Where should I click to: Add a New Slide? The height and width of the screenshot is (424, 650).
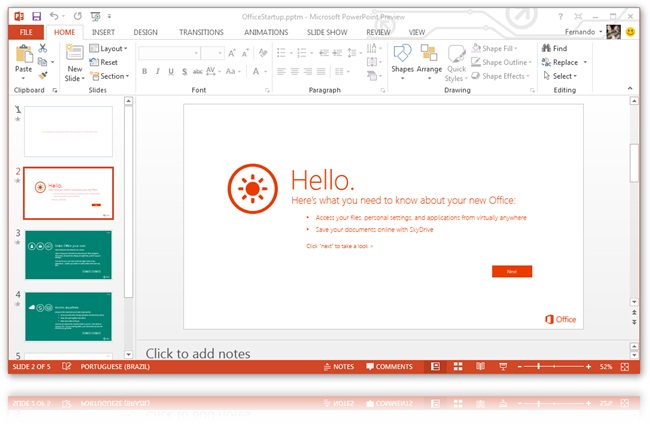click(x=75, y=63)
